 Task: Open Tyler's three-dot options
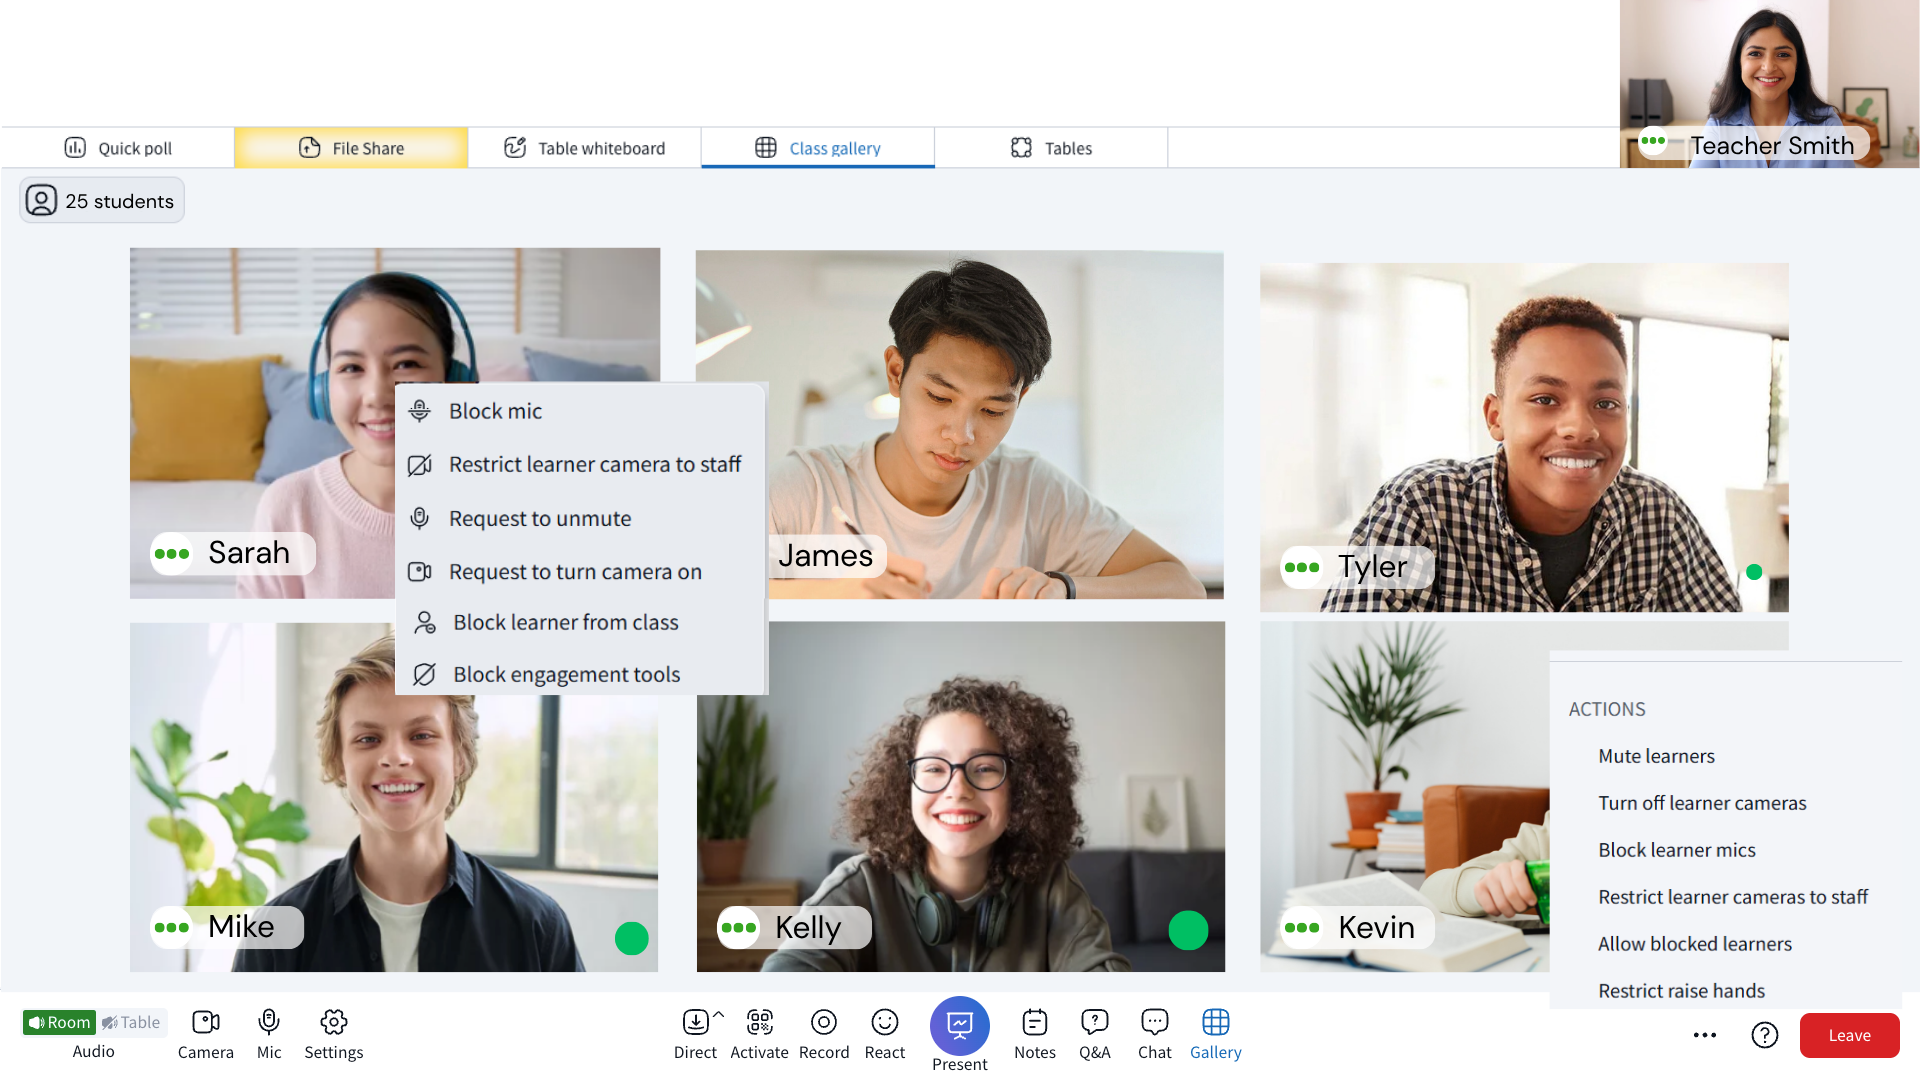pyautogui.click(x=1302, y=568)
